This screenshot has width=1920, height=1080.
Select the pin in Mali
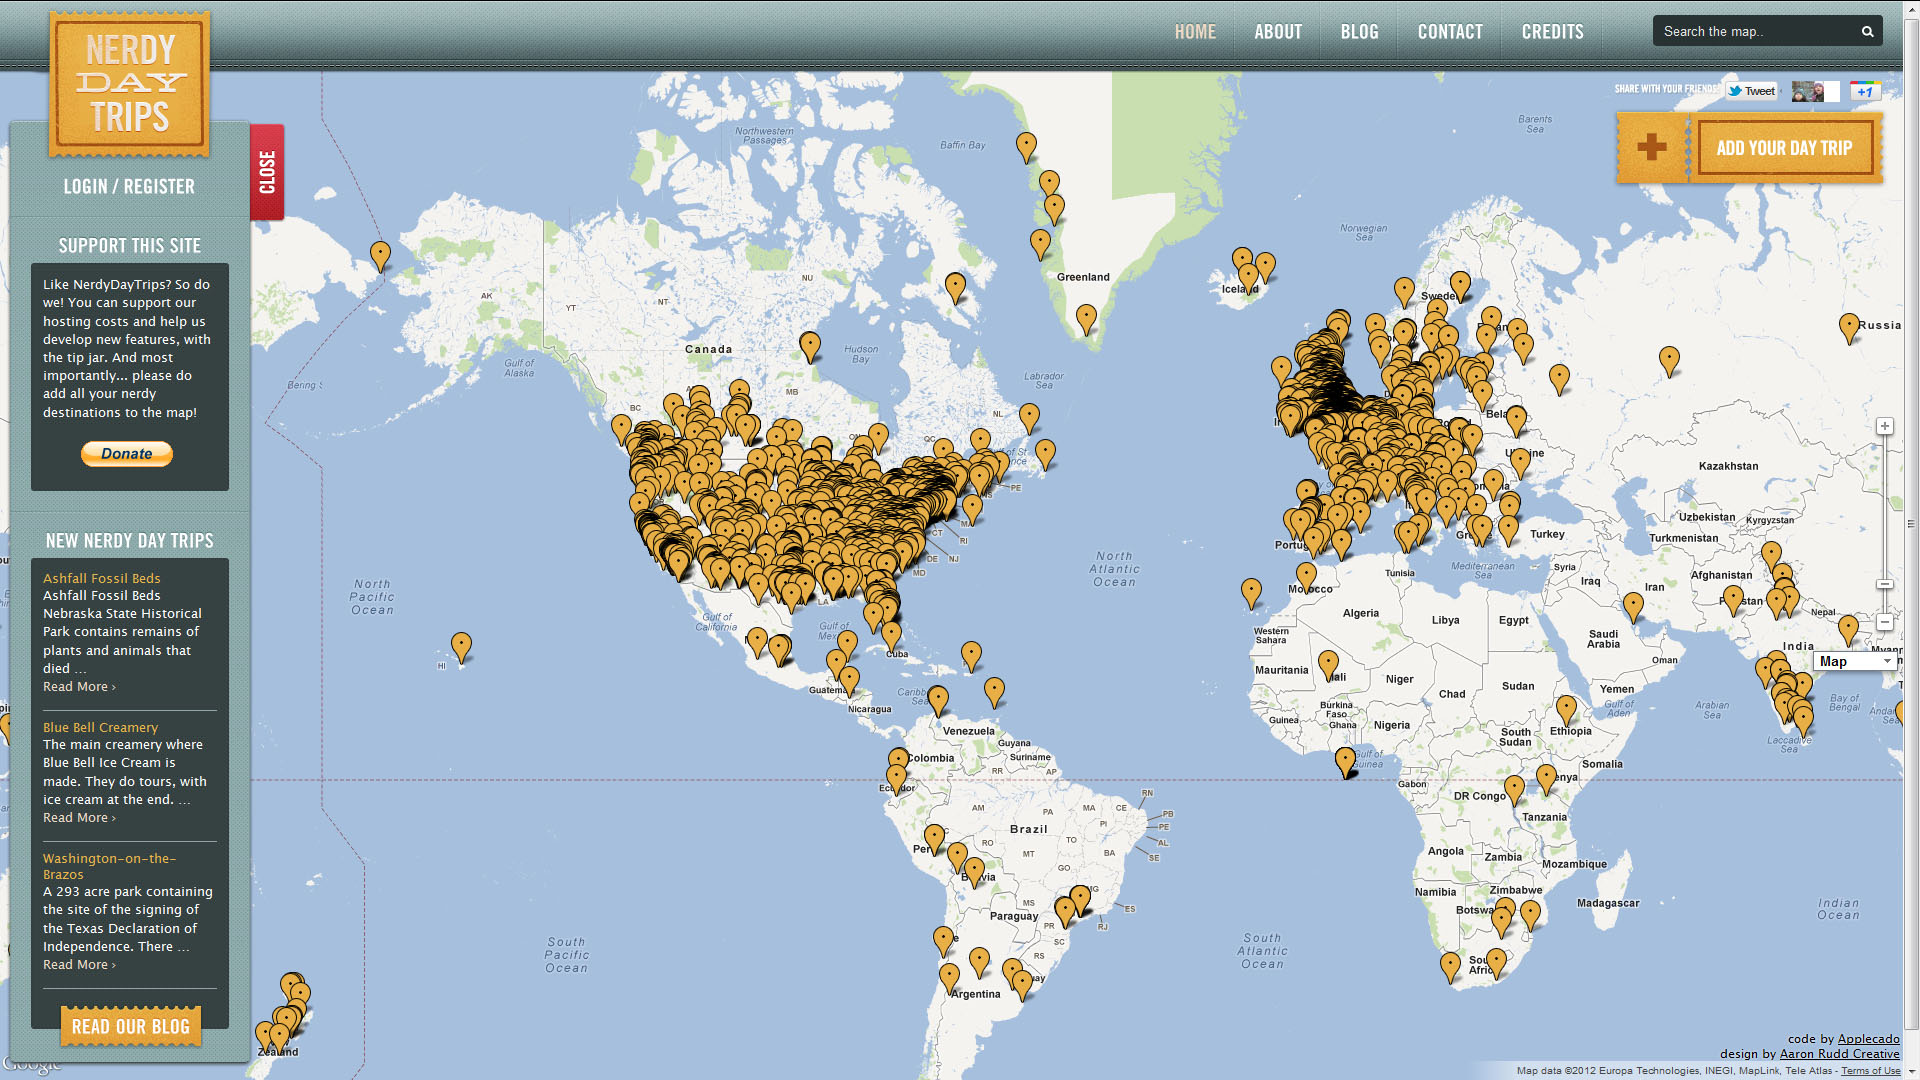pyautogui.click(x=1328, y=665)
